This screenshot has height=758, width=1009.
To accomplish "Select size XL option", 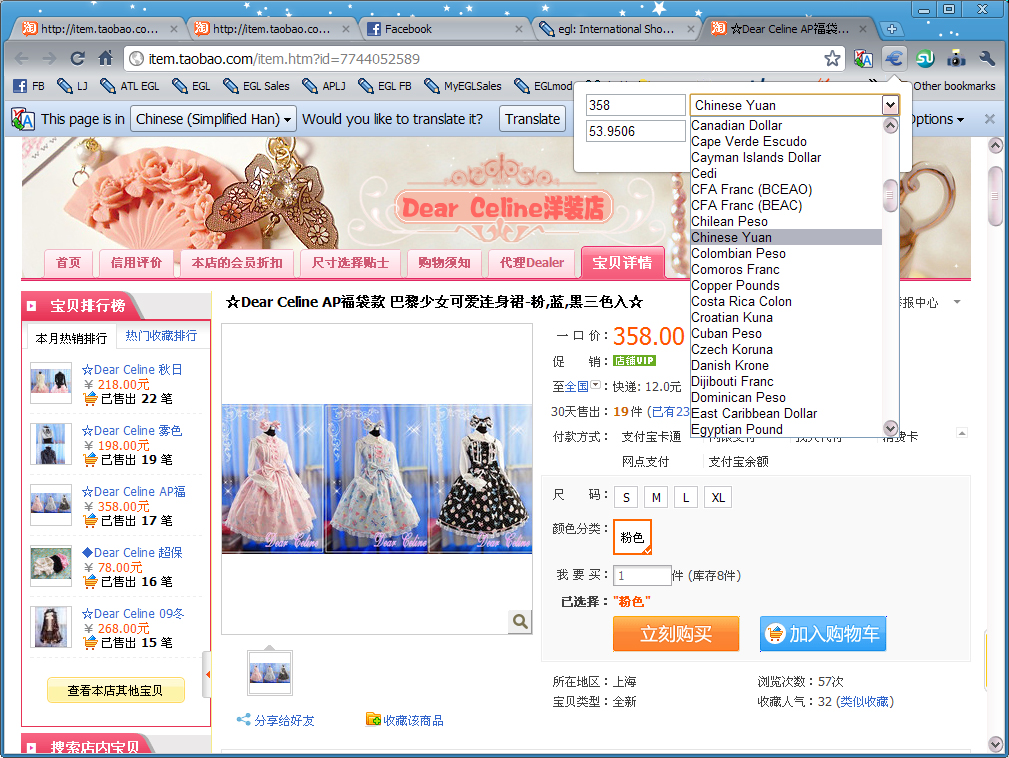I will tap(718, 497).
